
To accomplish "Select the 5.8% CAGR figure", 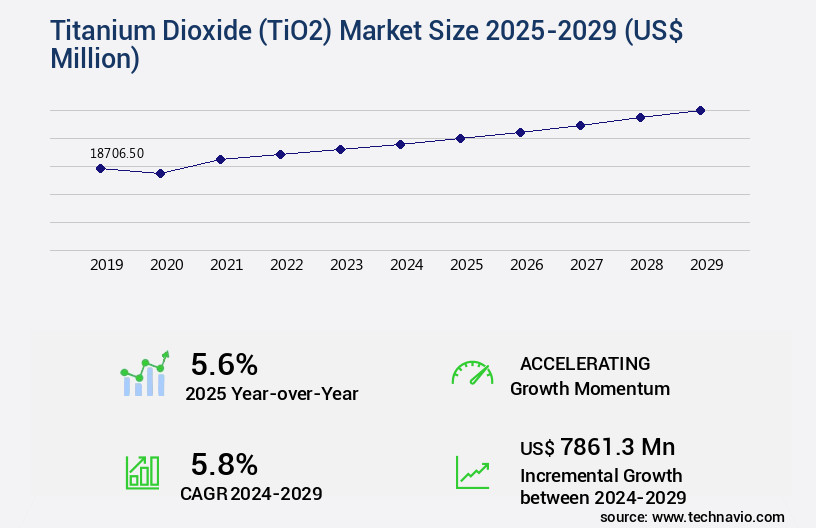I will 224,464.
